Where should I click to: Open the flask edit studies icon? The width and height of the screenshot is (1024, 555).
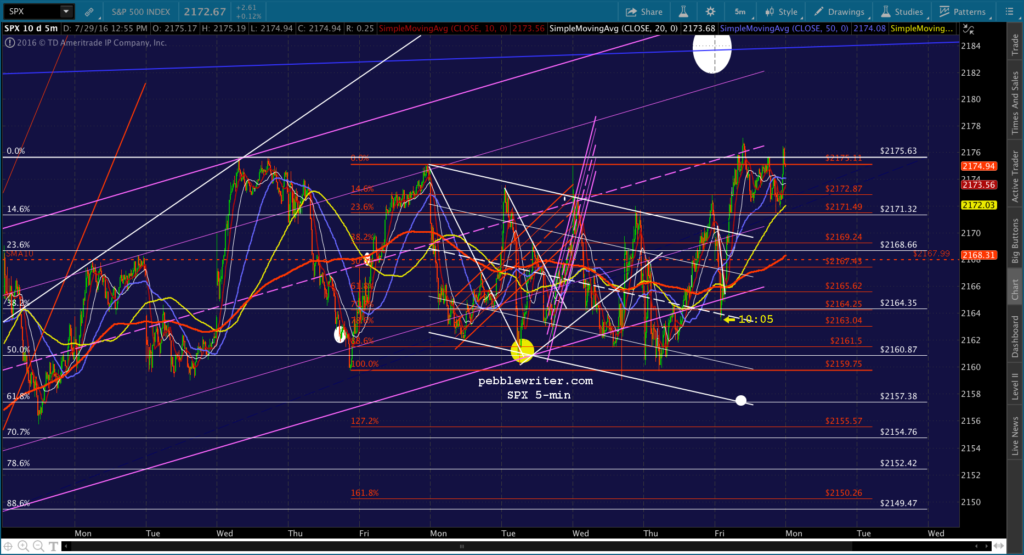(683, 12)
